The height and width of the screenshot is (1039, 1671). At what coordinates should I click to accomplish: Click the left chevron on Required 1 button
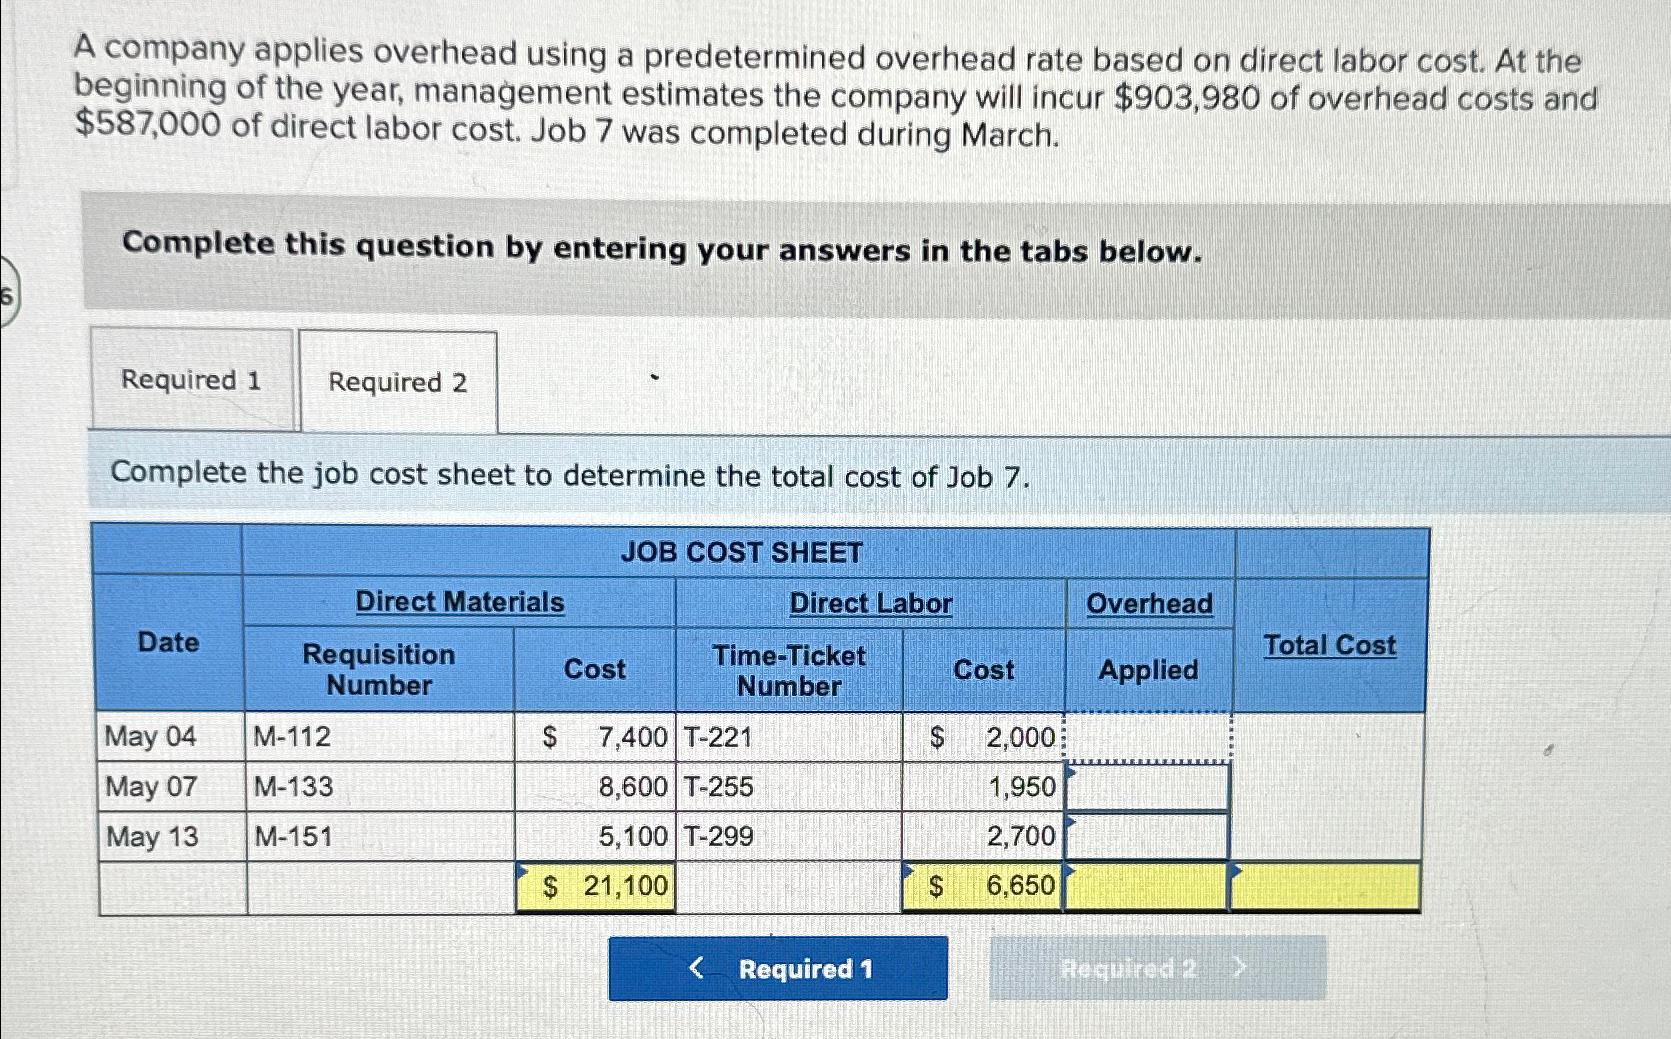point(697,969)
